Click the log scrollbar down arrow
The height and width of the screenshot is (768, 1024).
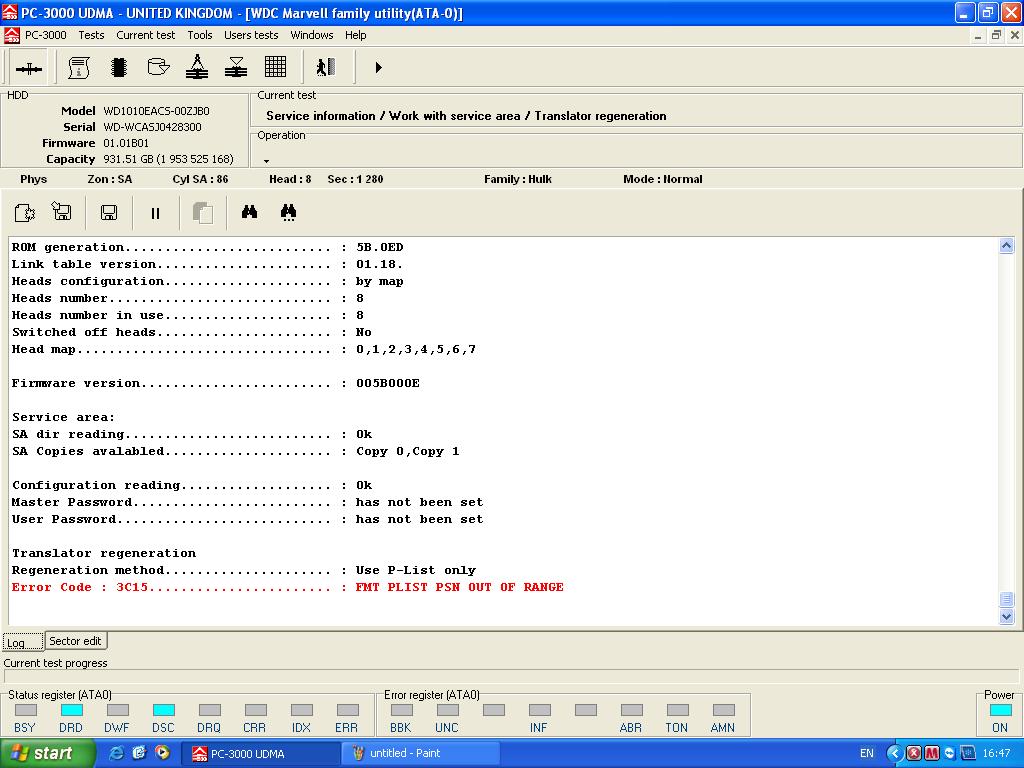(1006, 616)
